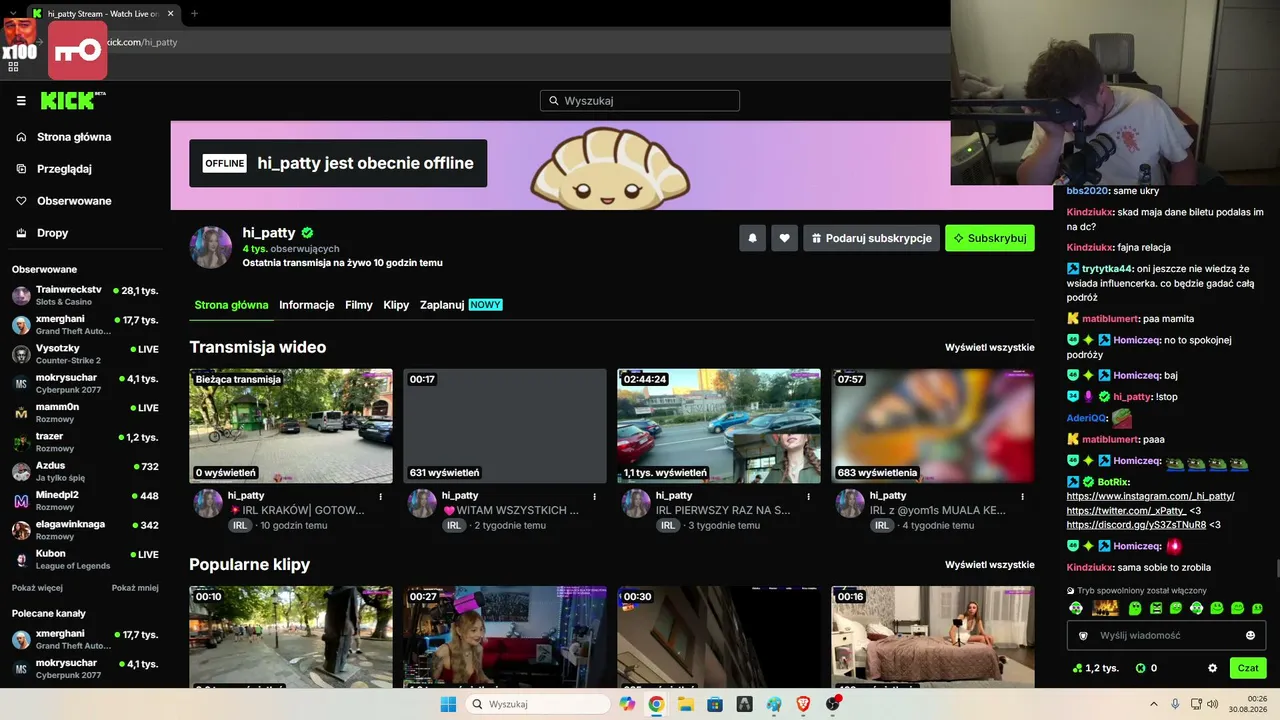
Task: Open the hi_patty Instagram link in chat
Action: [x=1150, y=496]
